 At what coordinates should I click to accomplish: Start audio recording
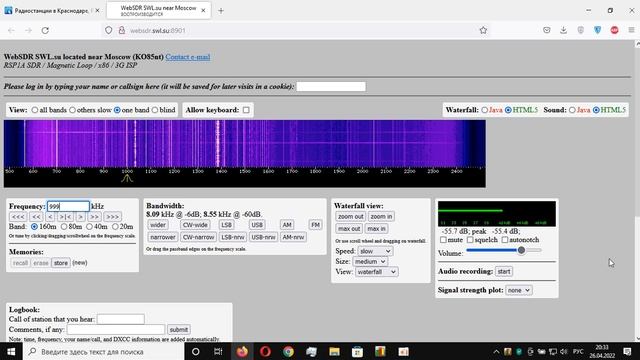(504, 271)
